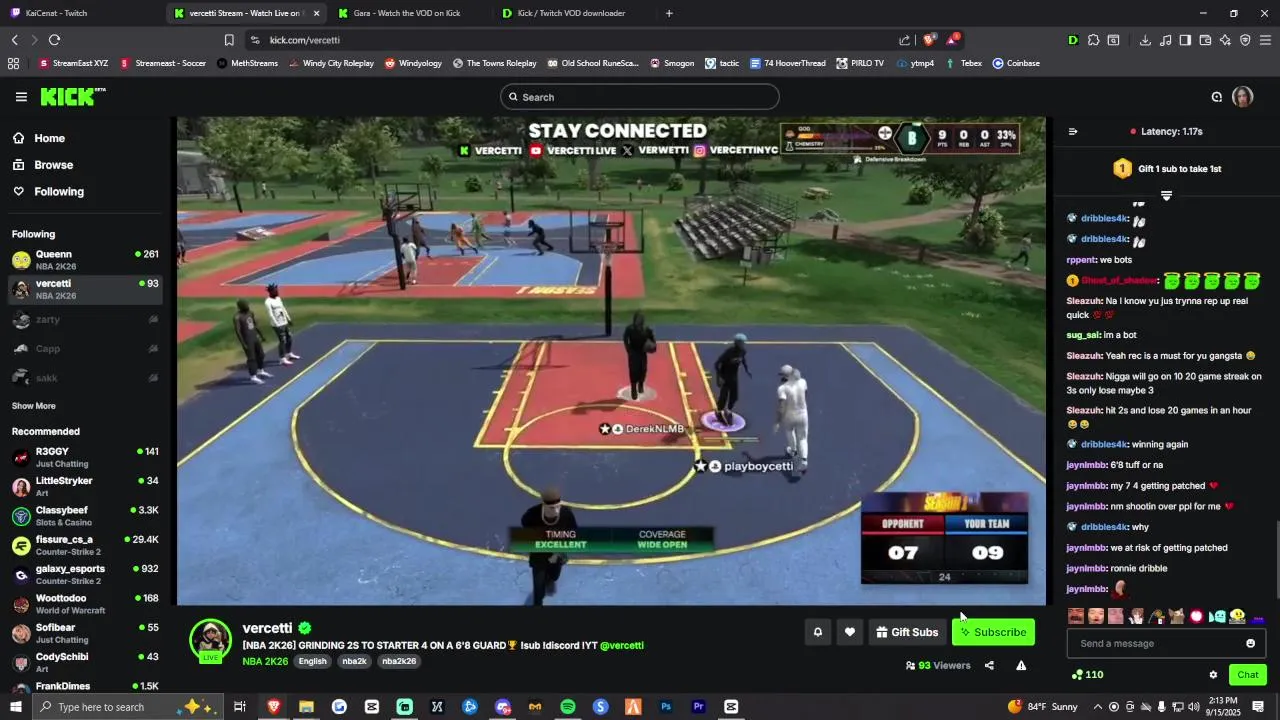1280x720 pixels.
Task: Click the Kick search field
Action: (x=640, y=97)
